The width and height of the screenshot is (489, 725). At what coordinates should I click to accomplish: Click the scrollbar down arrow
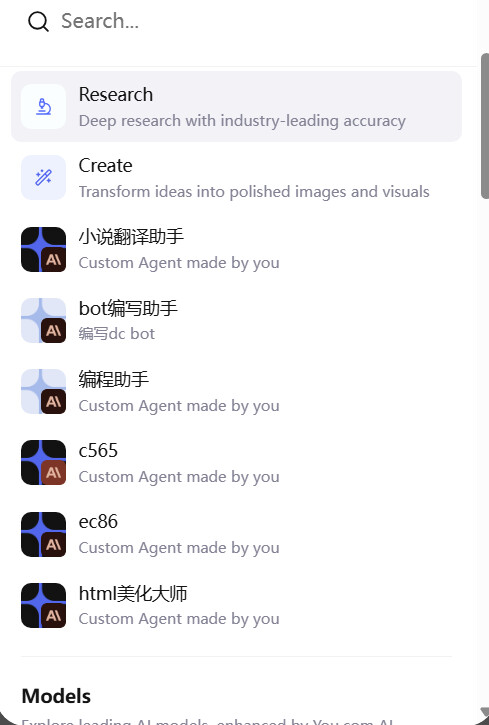coord(485,711)
